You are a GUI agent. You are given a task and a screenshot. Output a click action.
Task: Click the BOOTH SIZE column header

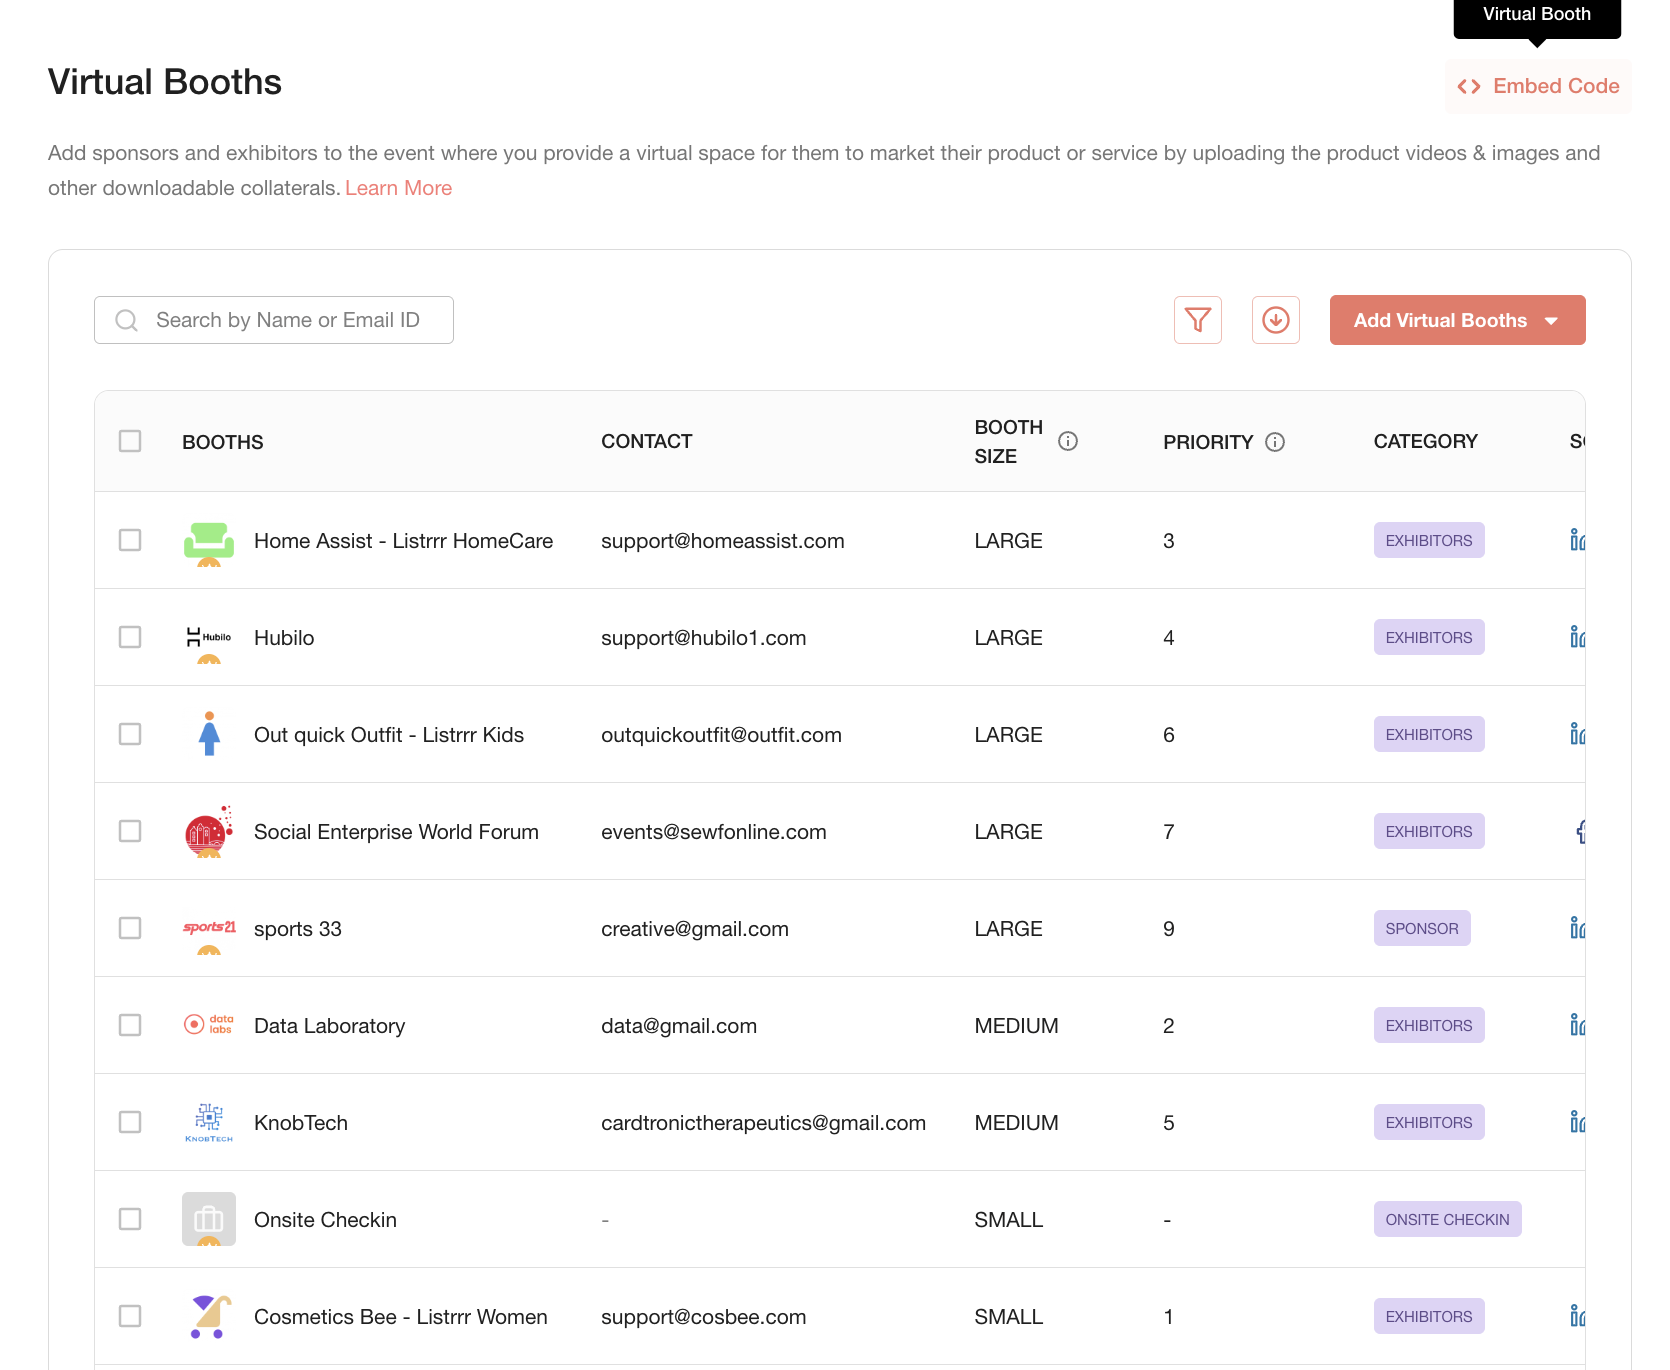(1009, 441)
